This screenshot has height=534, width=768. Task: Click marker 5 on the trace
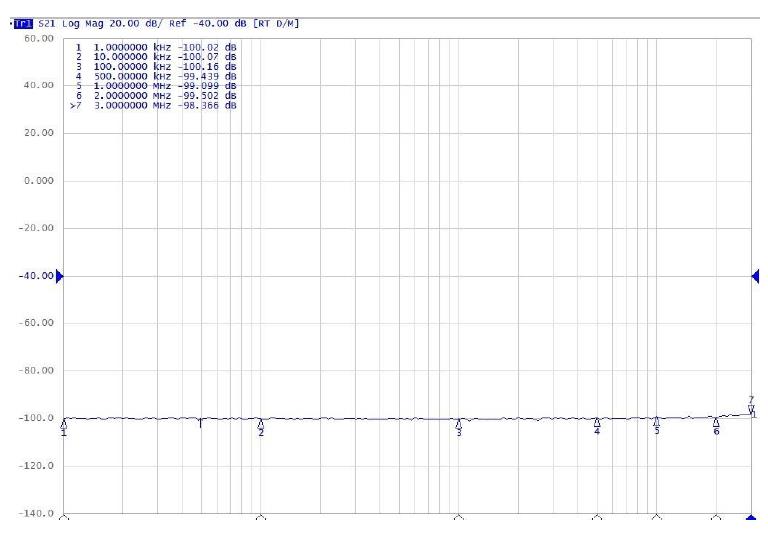tap(657, 422)
